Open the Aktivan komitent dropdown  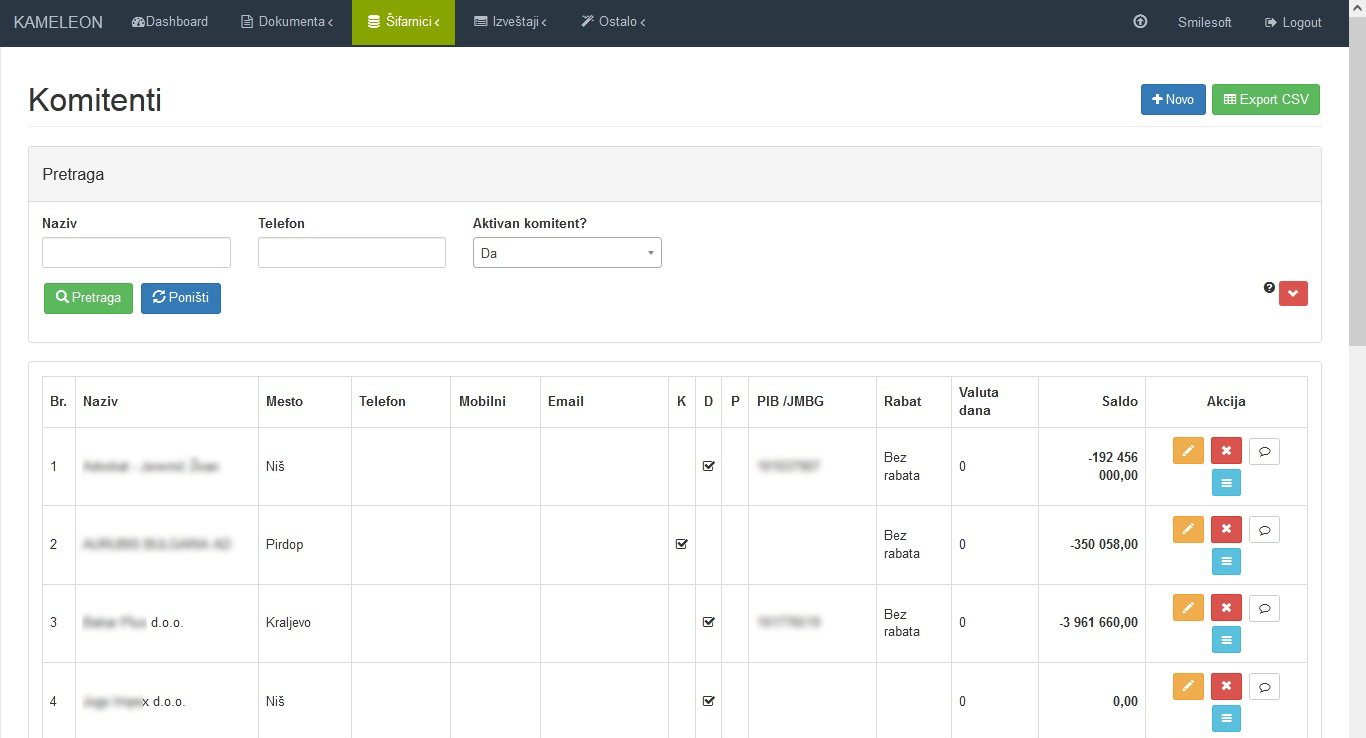coord(567,253)
